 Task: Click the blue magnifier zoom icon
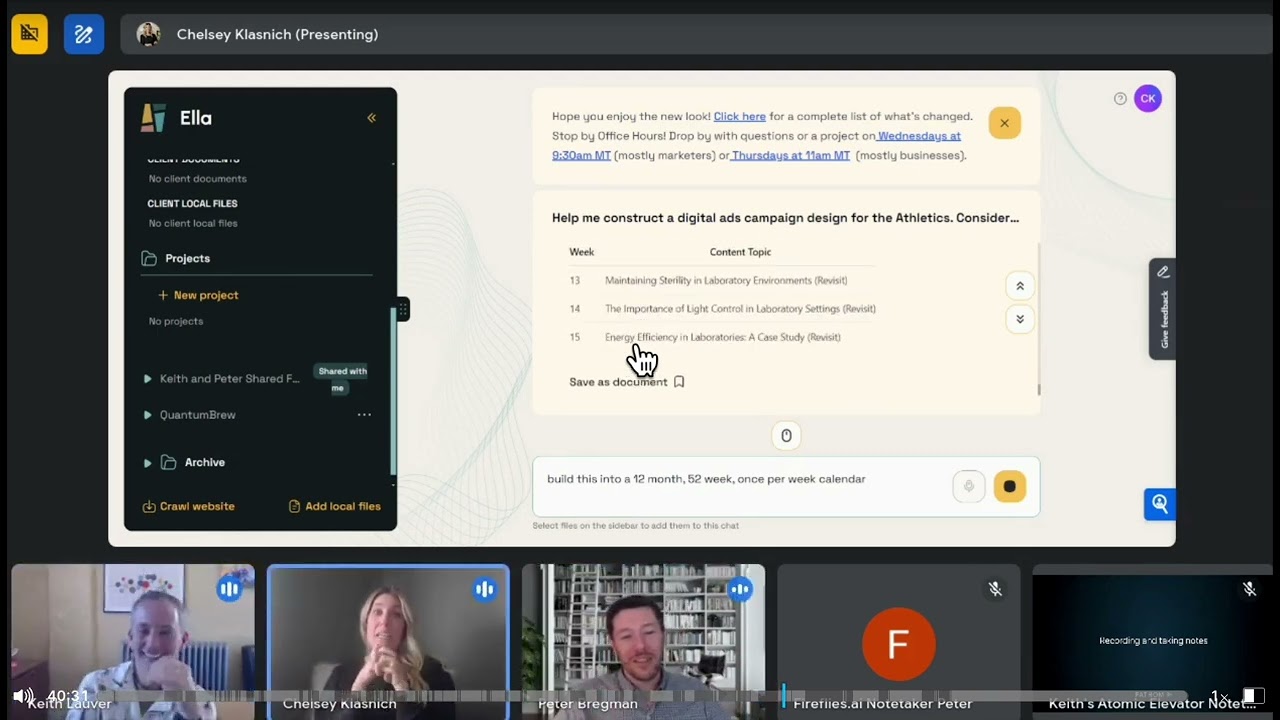1160,504
